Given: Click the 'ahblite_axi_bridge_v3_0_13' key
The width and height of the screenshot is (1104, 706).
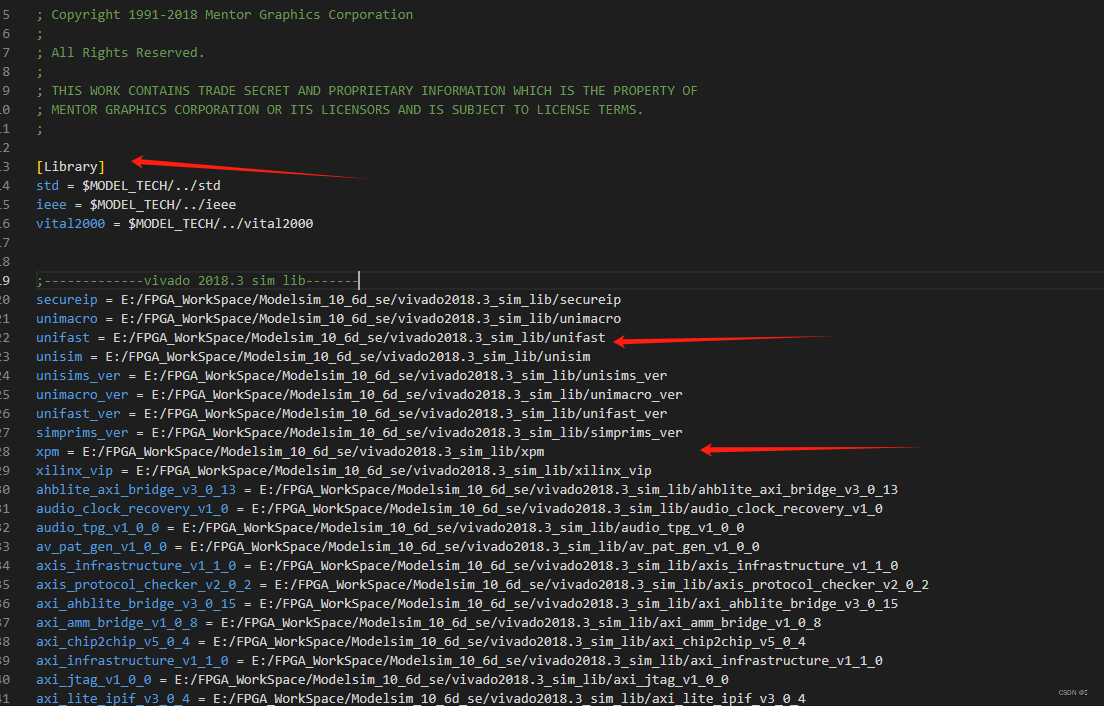Looking at the screenshot, I should pos(136,490).
